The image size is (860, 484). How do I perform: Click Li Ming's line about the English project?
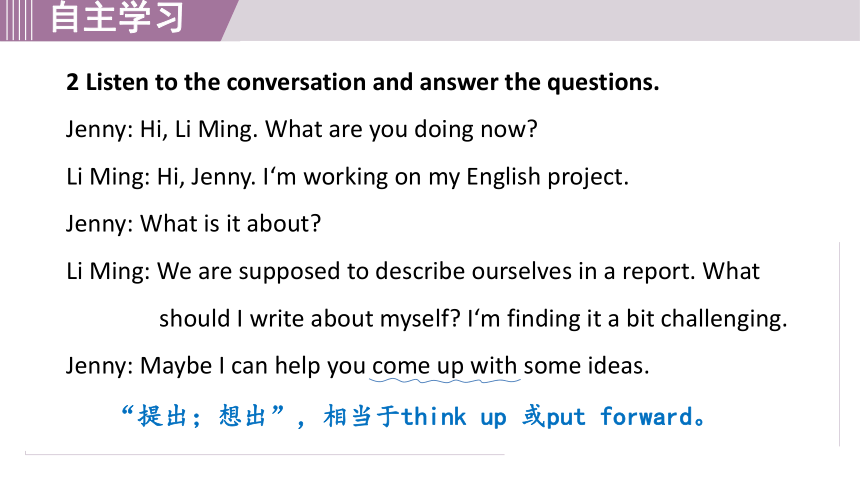click(347, 177)
